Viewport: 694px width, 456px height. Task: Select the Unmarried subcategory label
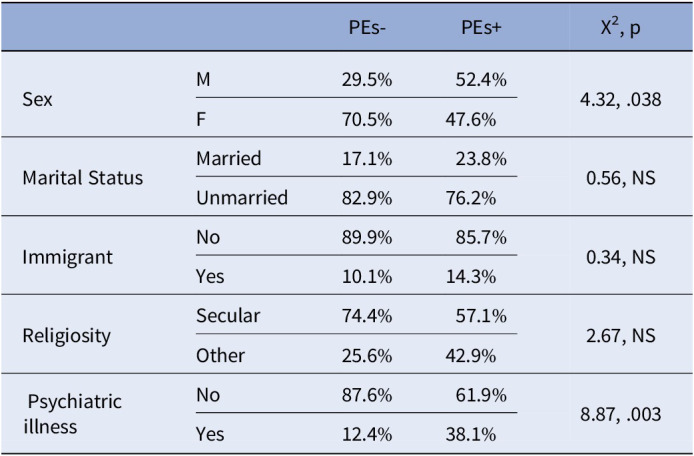242,198
